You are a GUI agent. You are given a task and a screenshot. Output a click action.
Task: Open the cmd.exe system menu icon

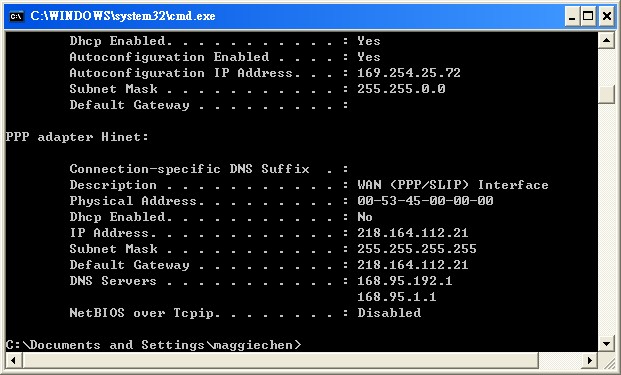17,16
